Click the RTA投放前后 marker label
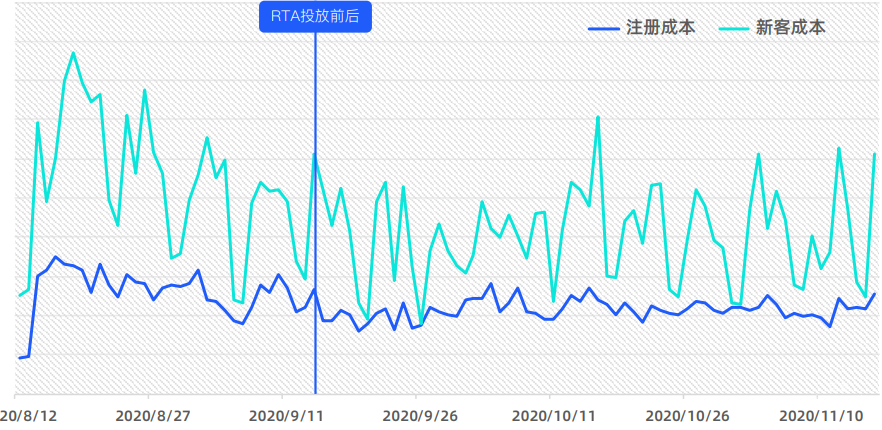 [x=315, y=16]
